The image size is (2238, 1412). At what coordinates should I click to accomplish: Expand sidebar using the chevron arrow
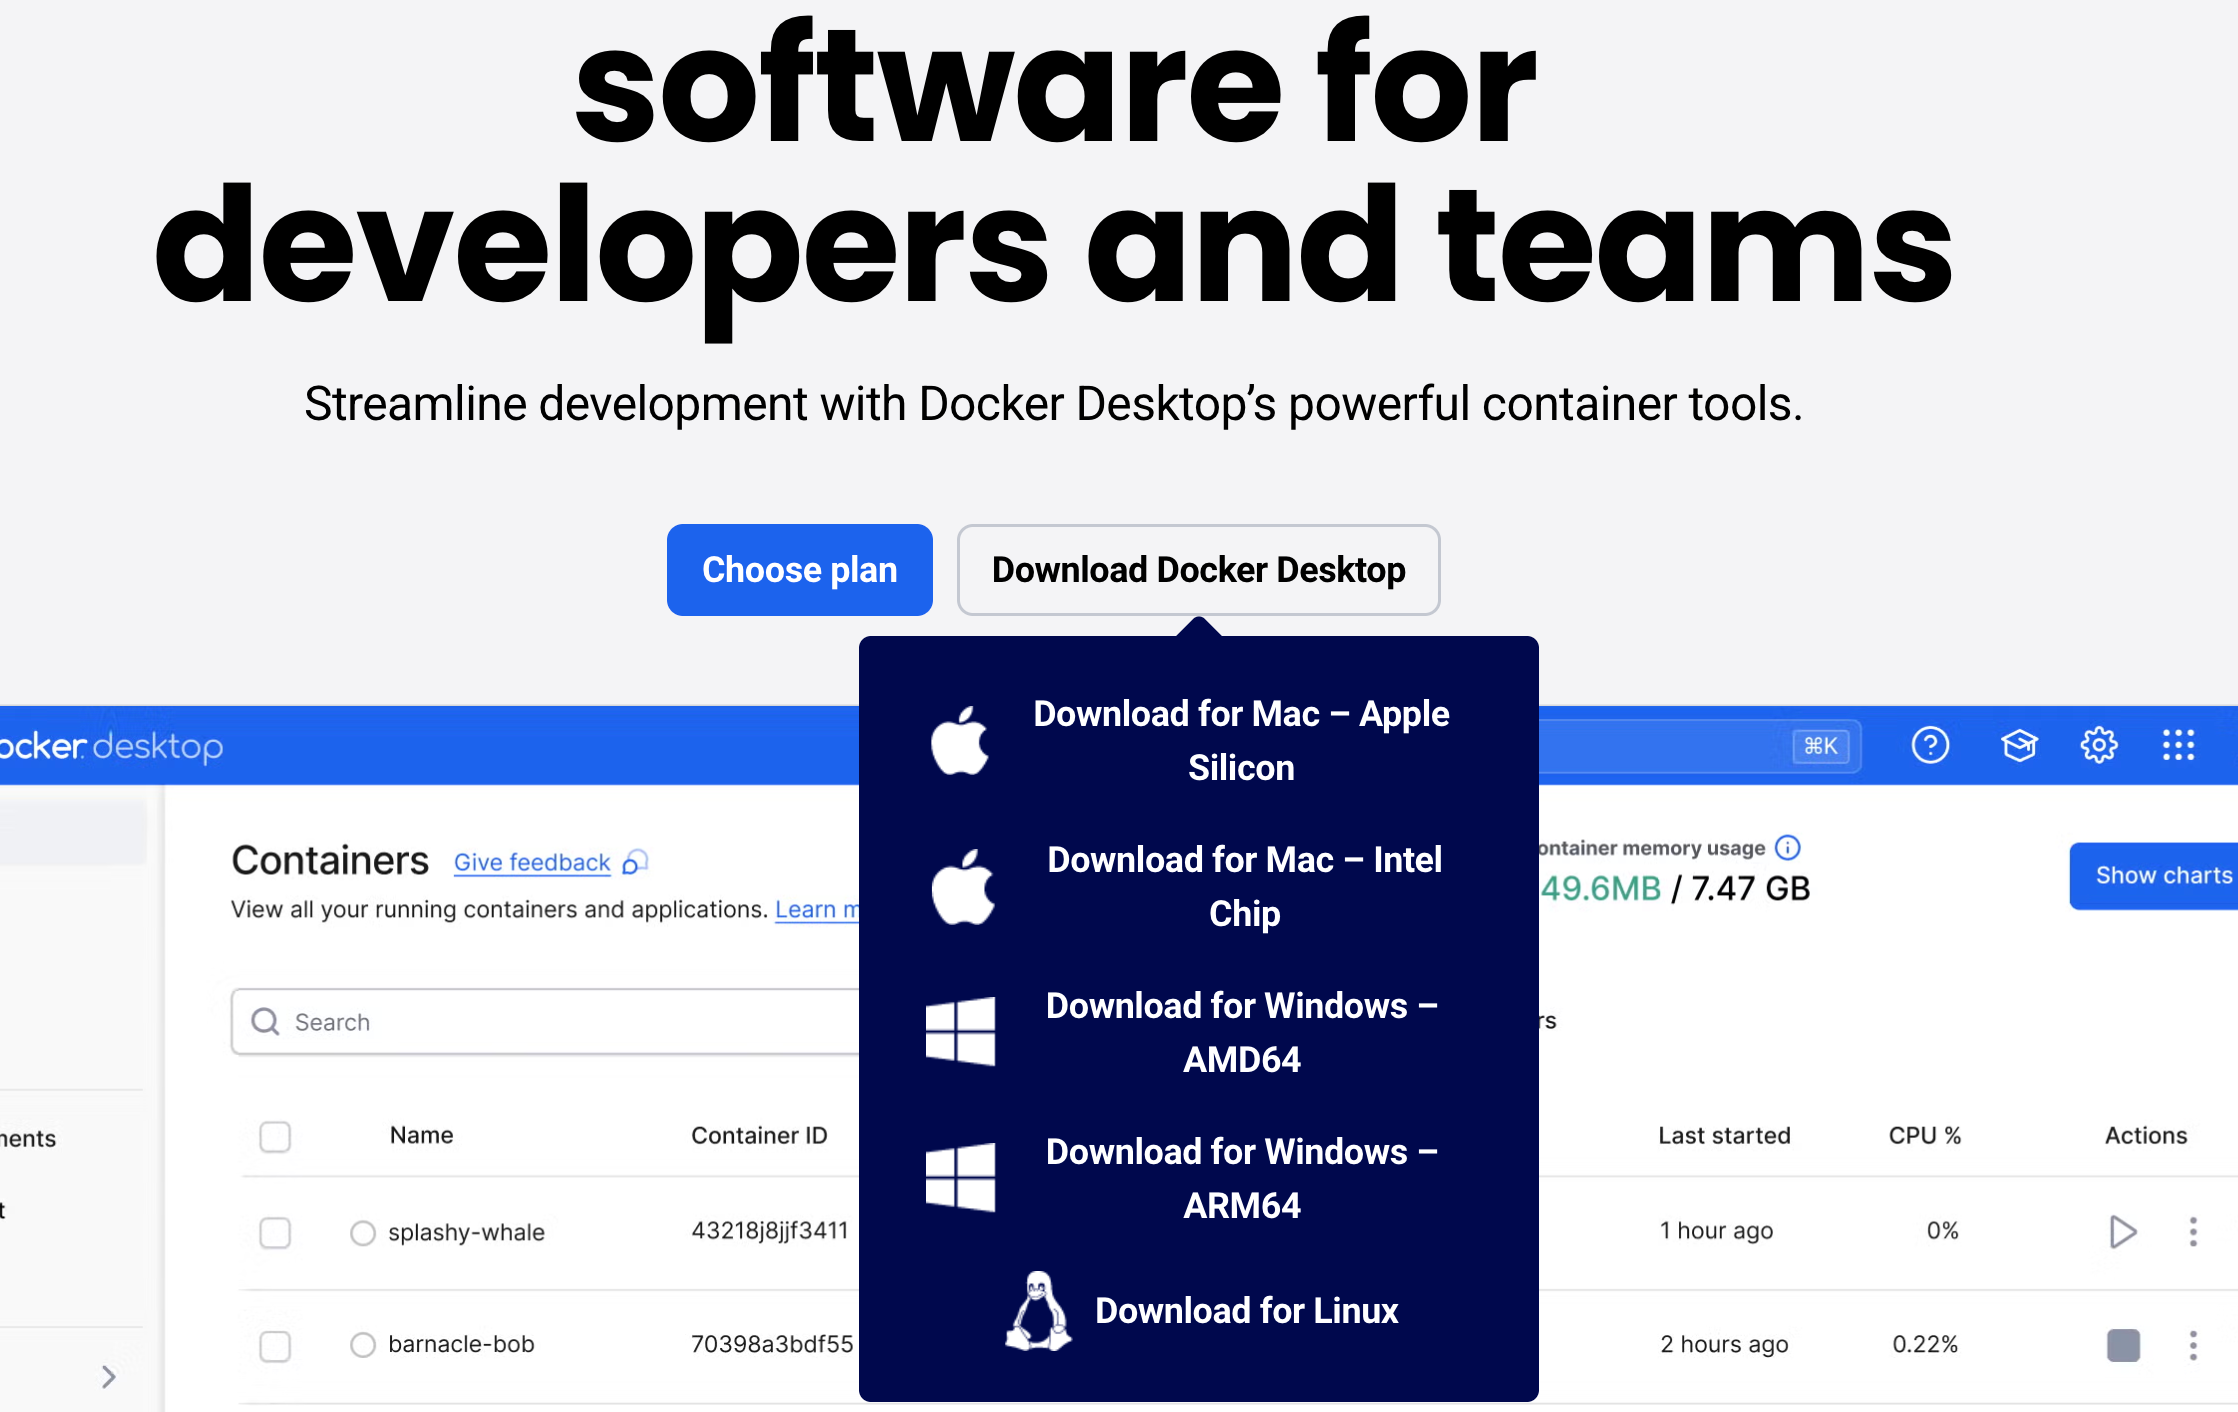[109, 1377]
